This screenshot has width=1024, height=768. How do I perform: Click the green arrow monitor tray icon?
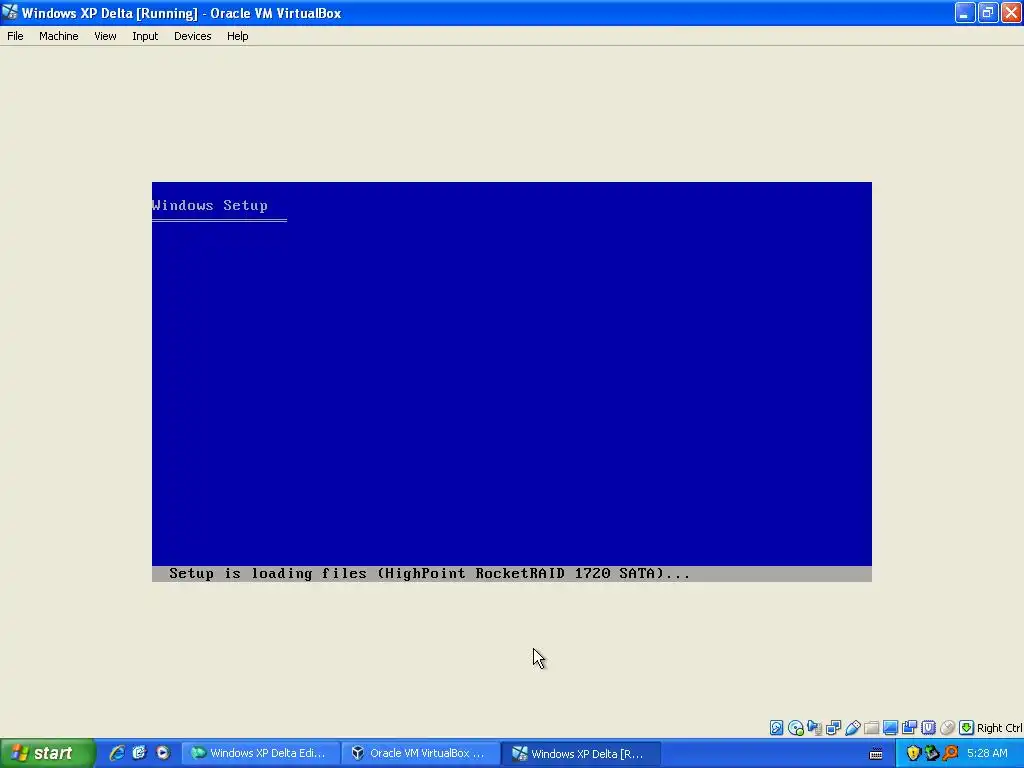(x=932, y=753)
